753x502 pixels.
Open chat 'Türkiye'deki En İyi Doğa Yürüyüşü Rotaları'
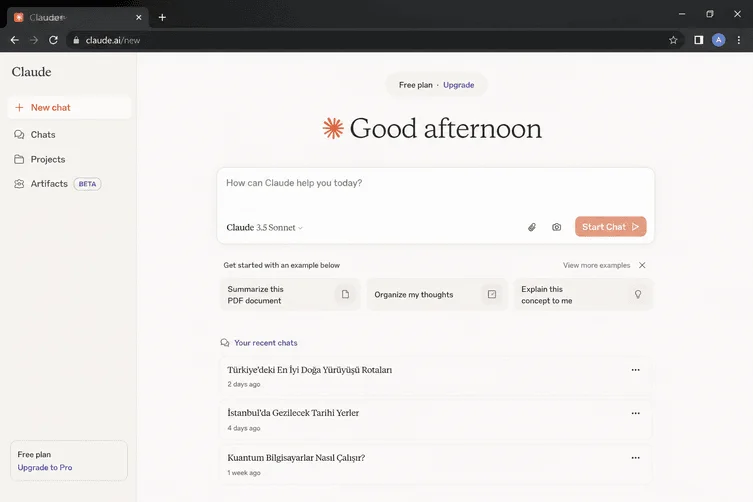tap(435, 377)
